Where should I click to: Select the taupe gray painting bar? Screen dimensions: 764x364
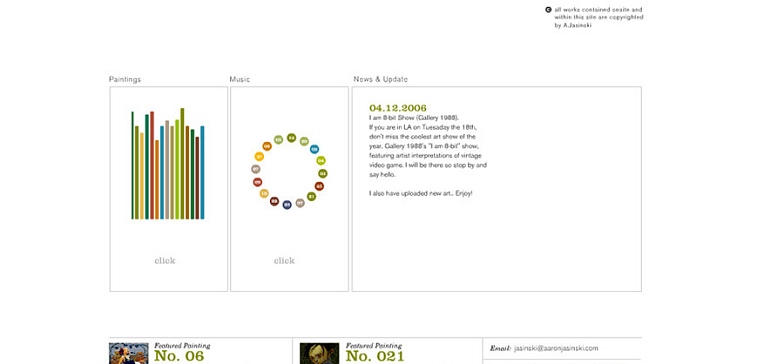[x=167, y=170]
